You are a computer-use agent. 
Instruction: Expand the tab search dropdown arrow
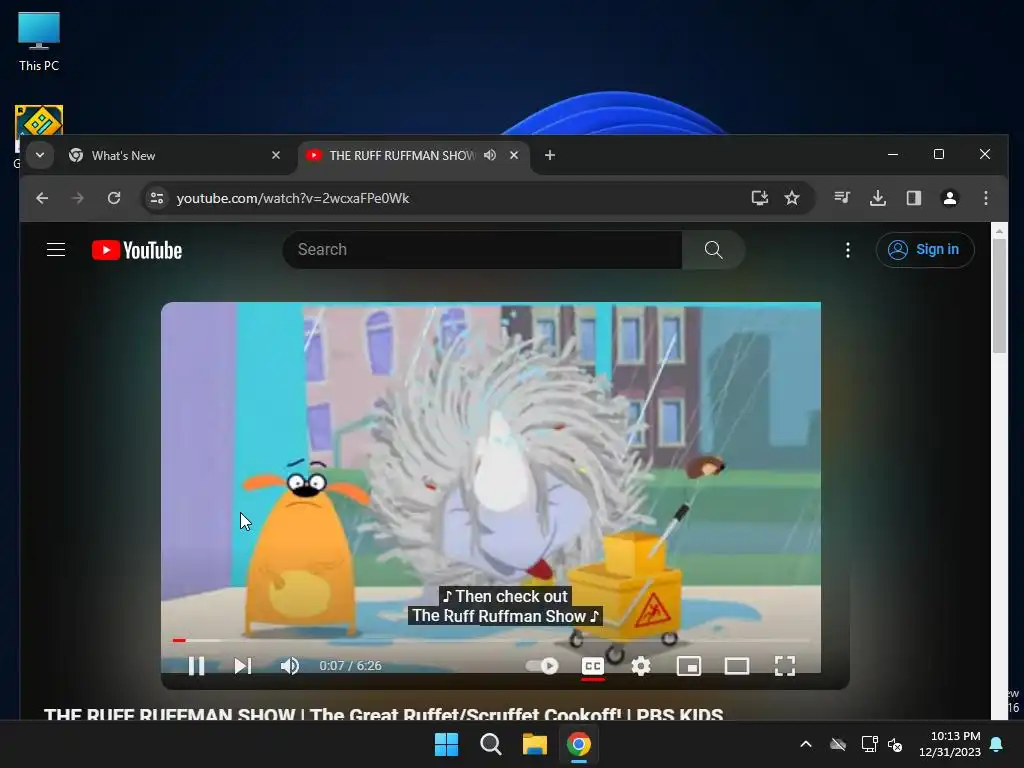coord(40,155)
